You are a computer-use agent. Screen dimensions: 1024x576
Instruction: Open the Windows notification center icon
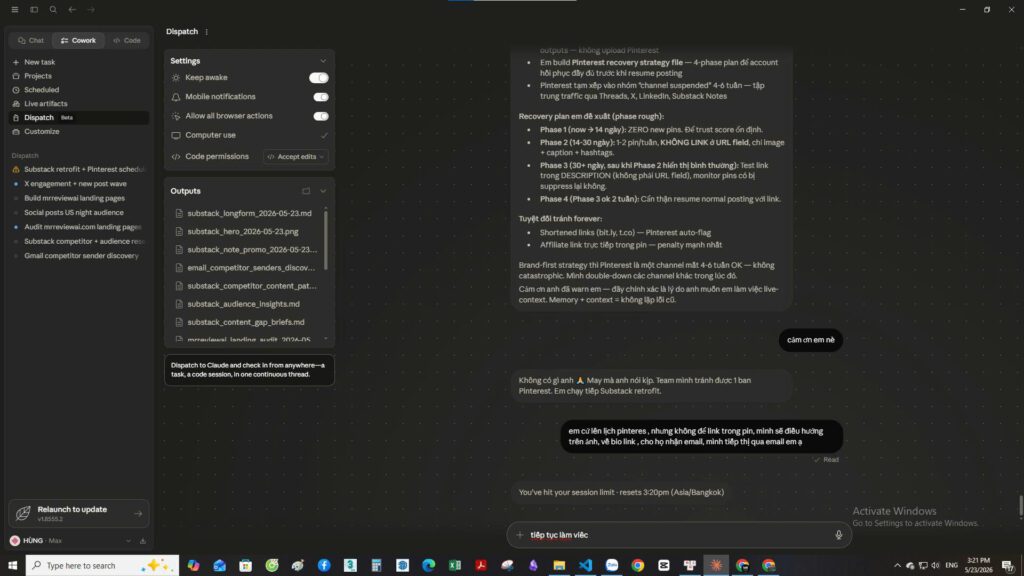[x=1008, y=566]
